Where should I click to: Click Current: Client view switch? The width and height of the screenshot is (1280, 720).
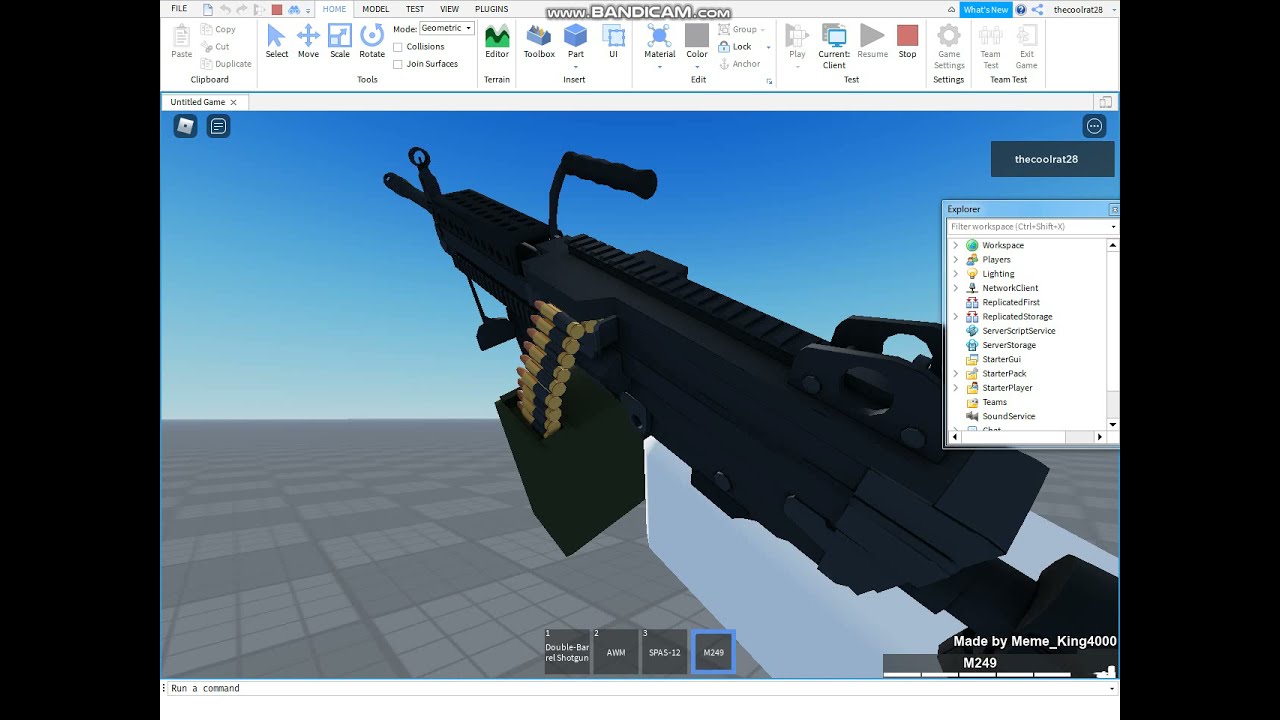[x=834, y=46]
